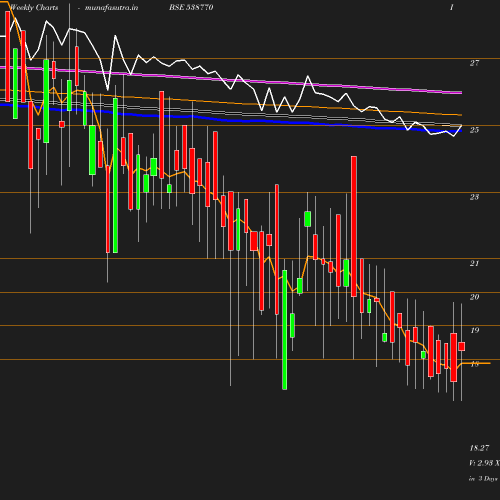This screenshot has height=500, width=500.
Task: Click the price axis label 23
Action: click(474, 197)
